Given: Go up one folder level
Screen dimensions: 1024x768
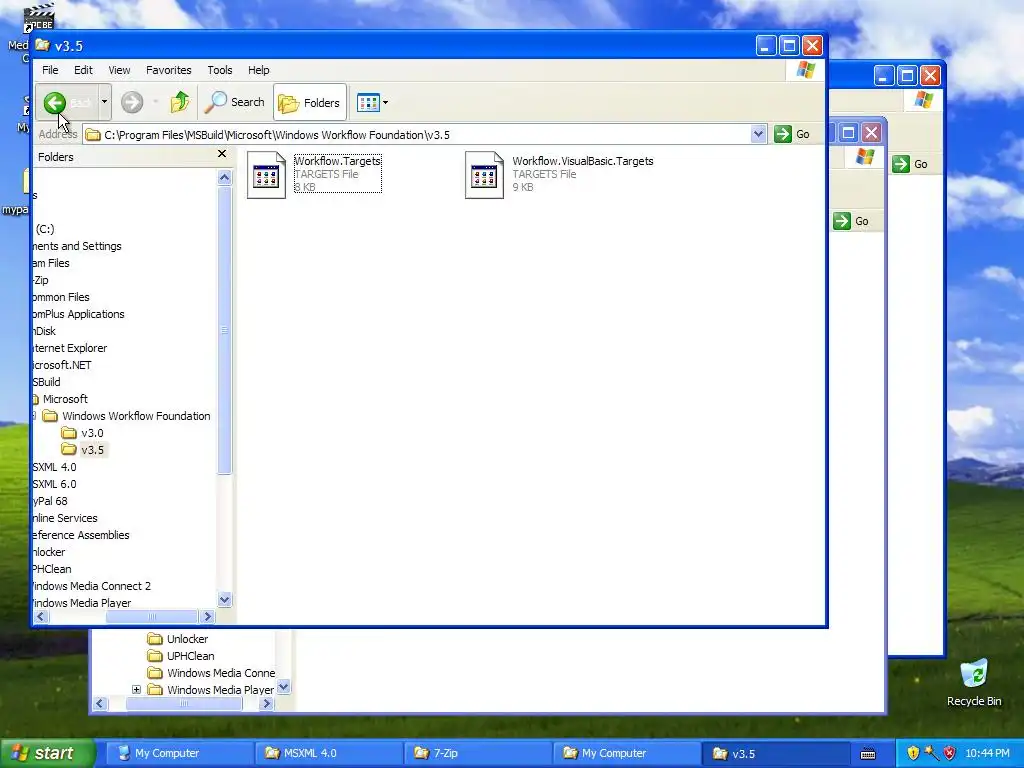Looking at the screenshot, I should click(180, 102).
